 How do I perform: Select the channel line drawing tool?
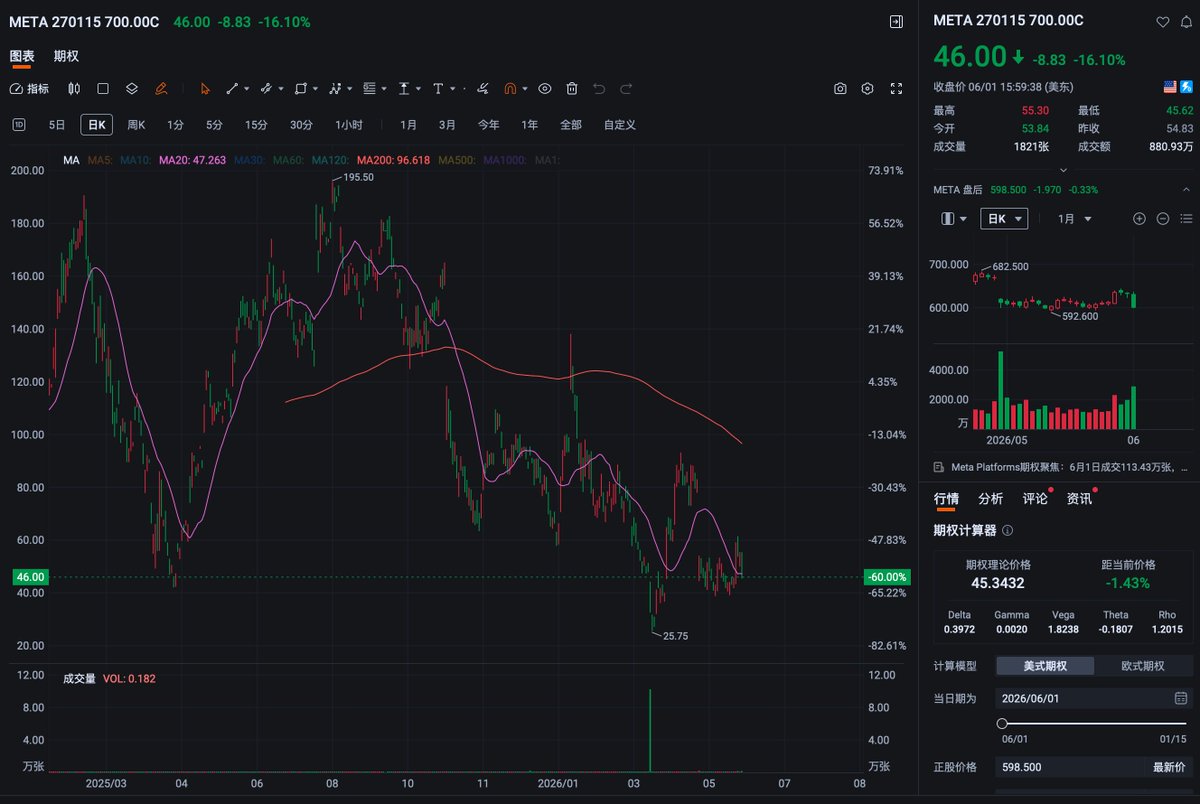point(265,88)
